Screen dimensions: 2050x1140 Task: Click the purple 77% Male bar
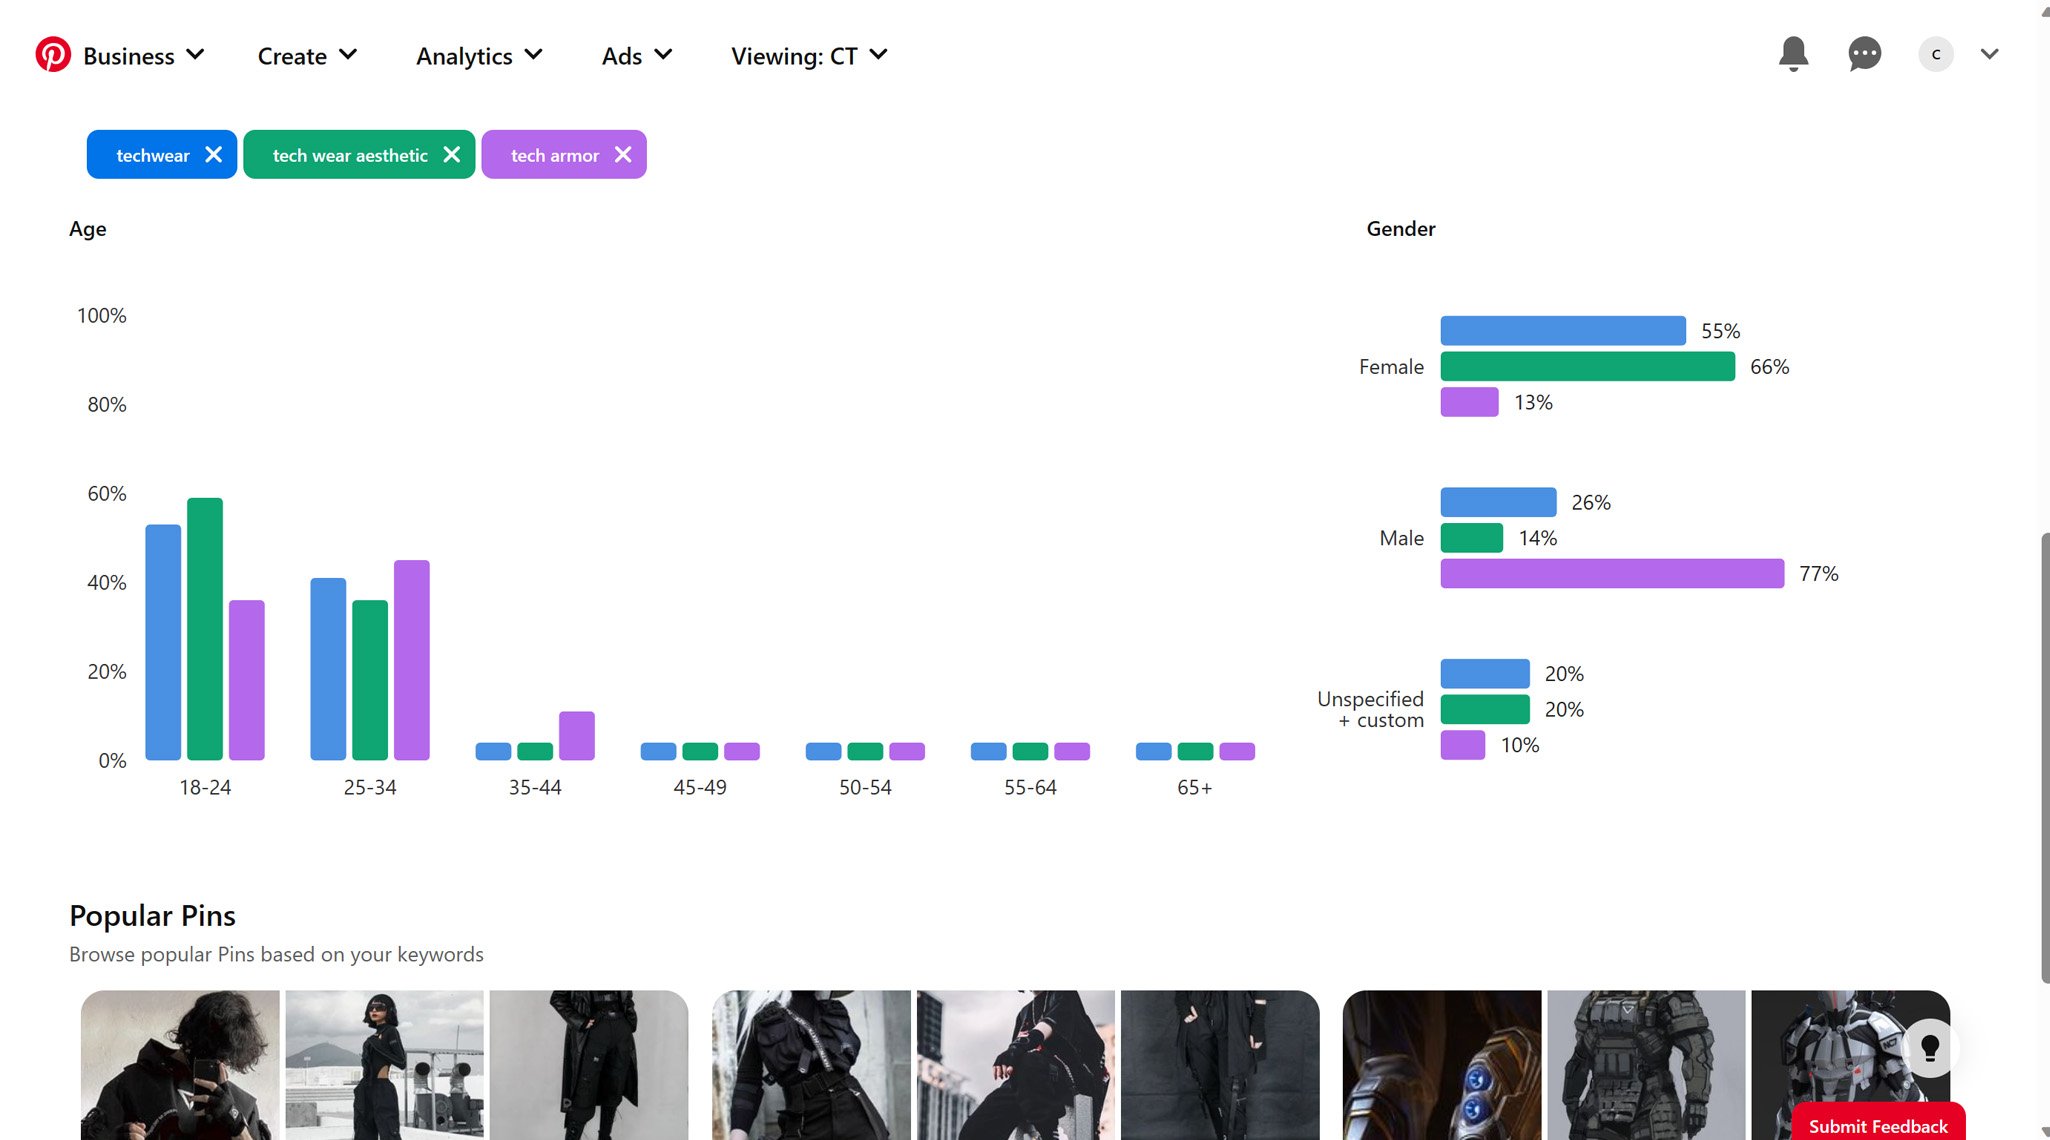[1611, 574]
